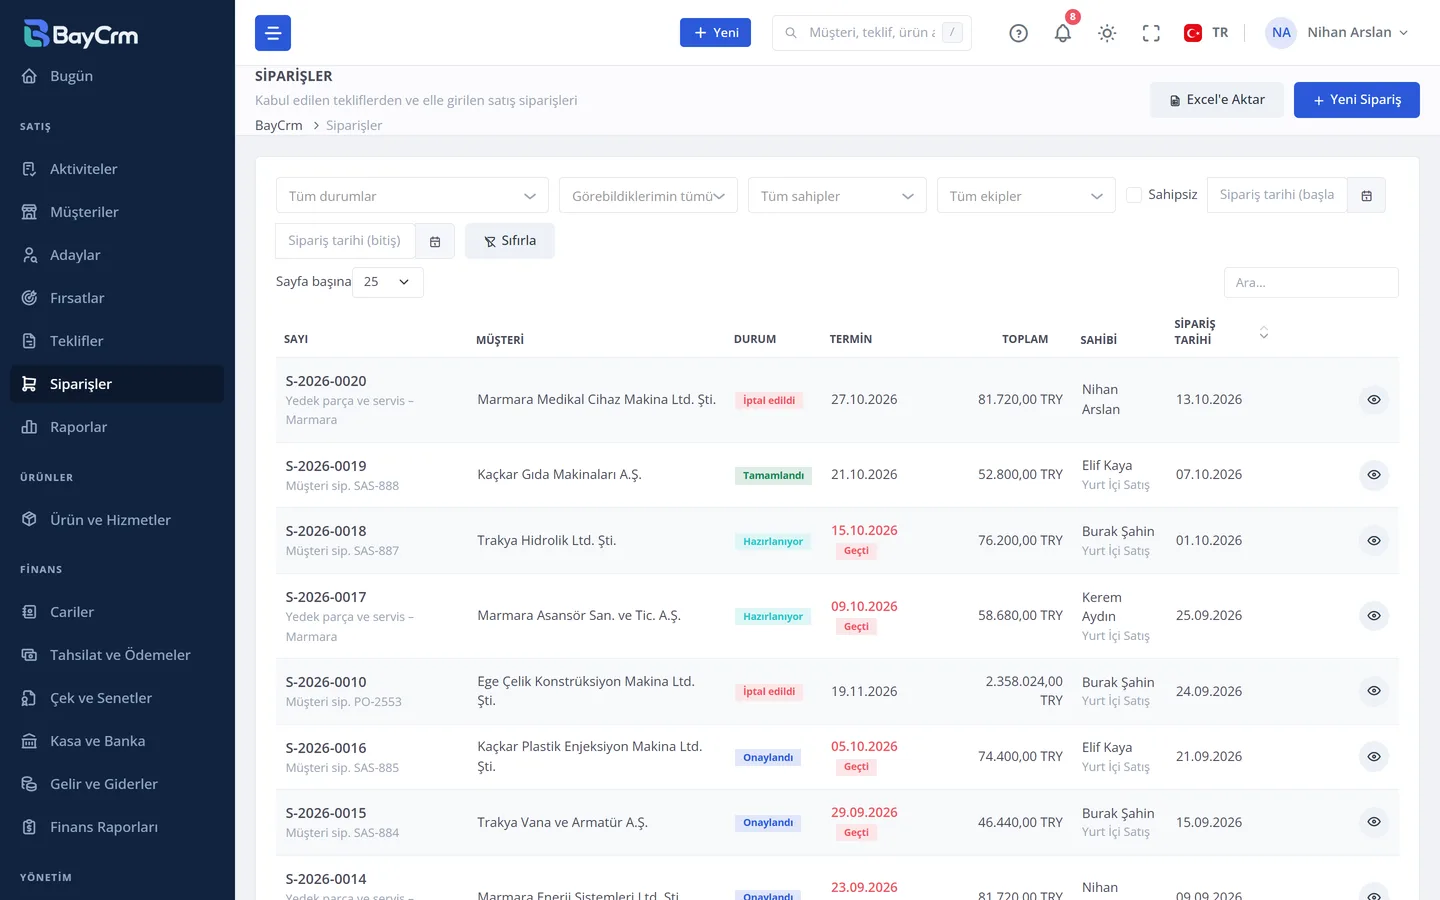Open the calendar icon for order start date

[1366, 195]
